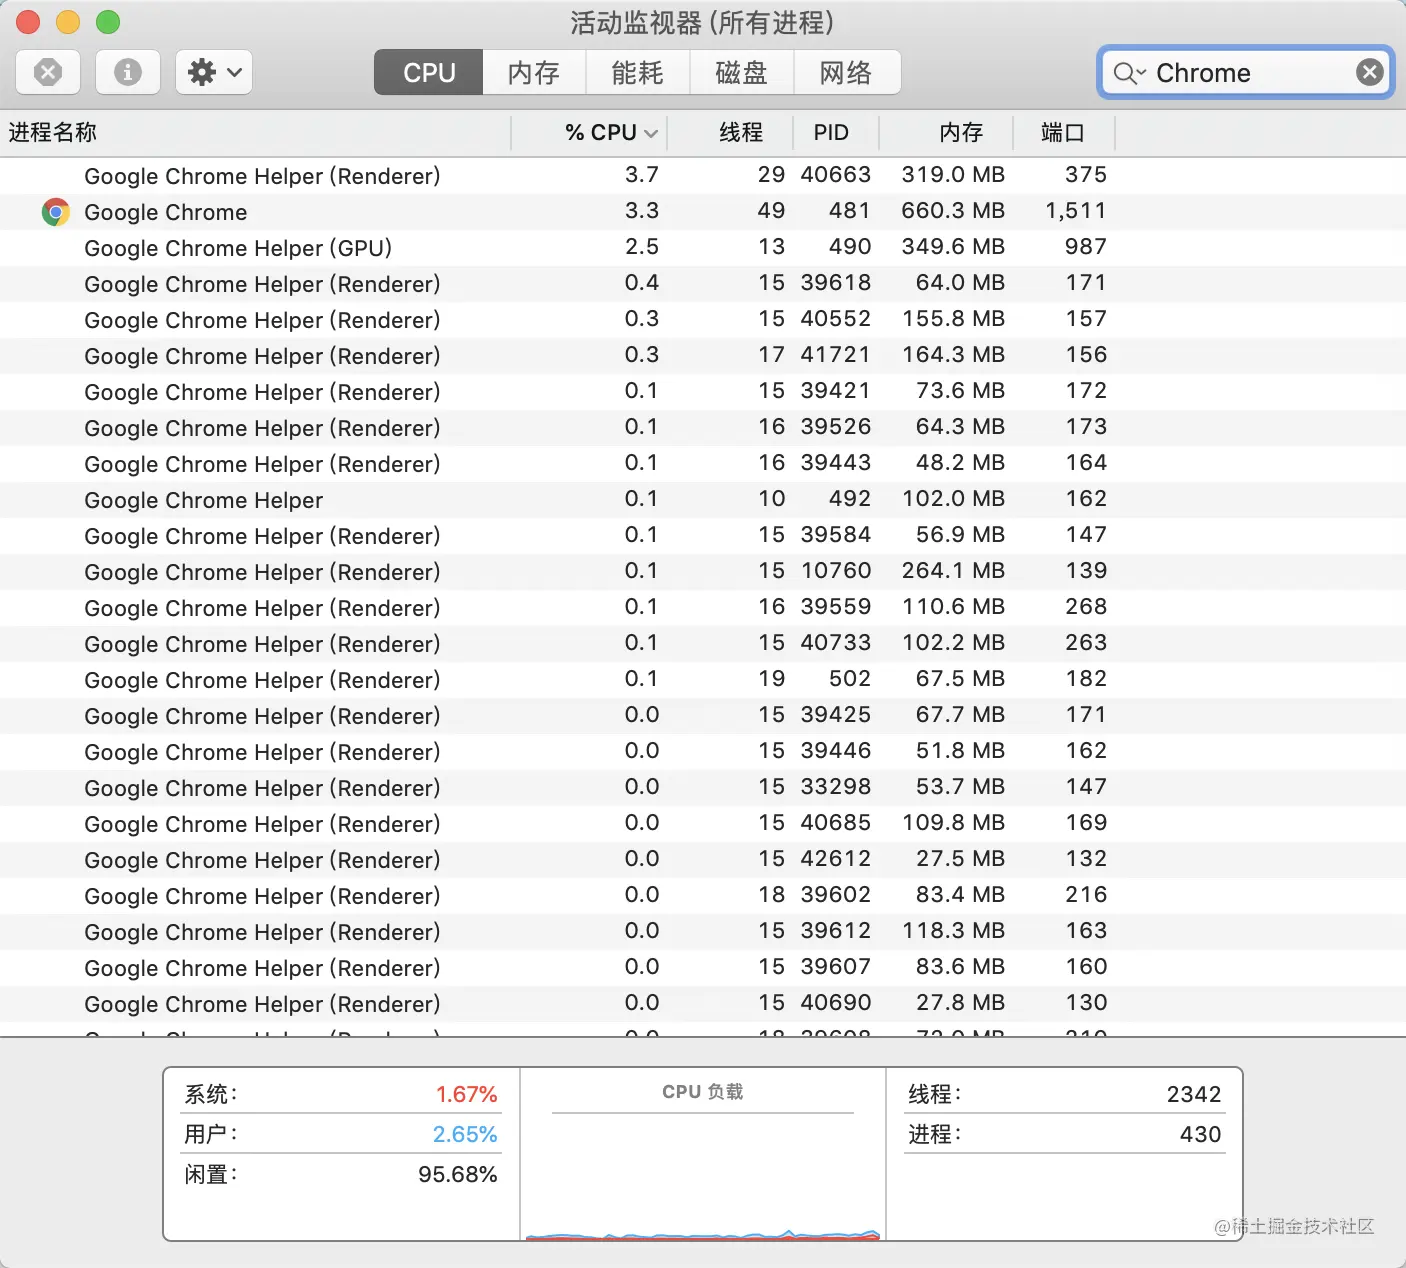Select plain Google Chrome Helper row
Image resolution: width=1406 pixels, height=1268 pixels.
click(x=703, y=500)
